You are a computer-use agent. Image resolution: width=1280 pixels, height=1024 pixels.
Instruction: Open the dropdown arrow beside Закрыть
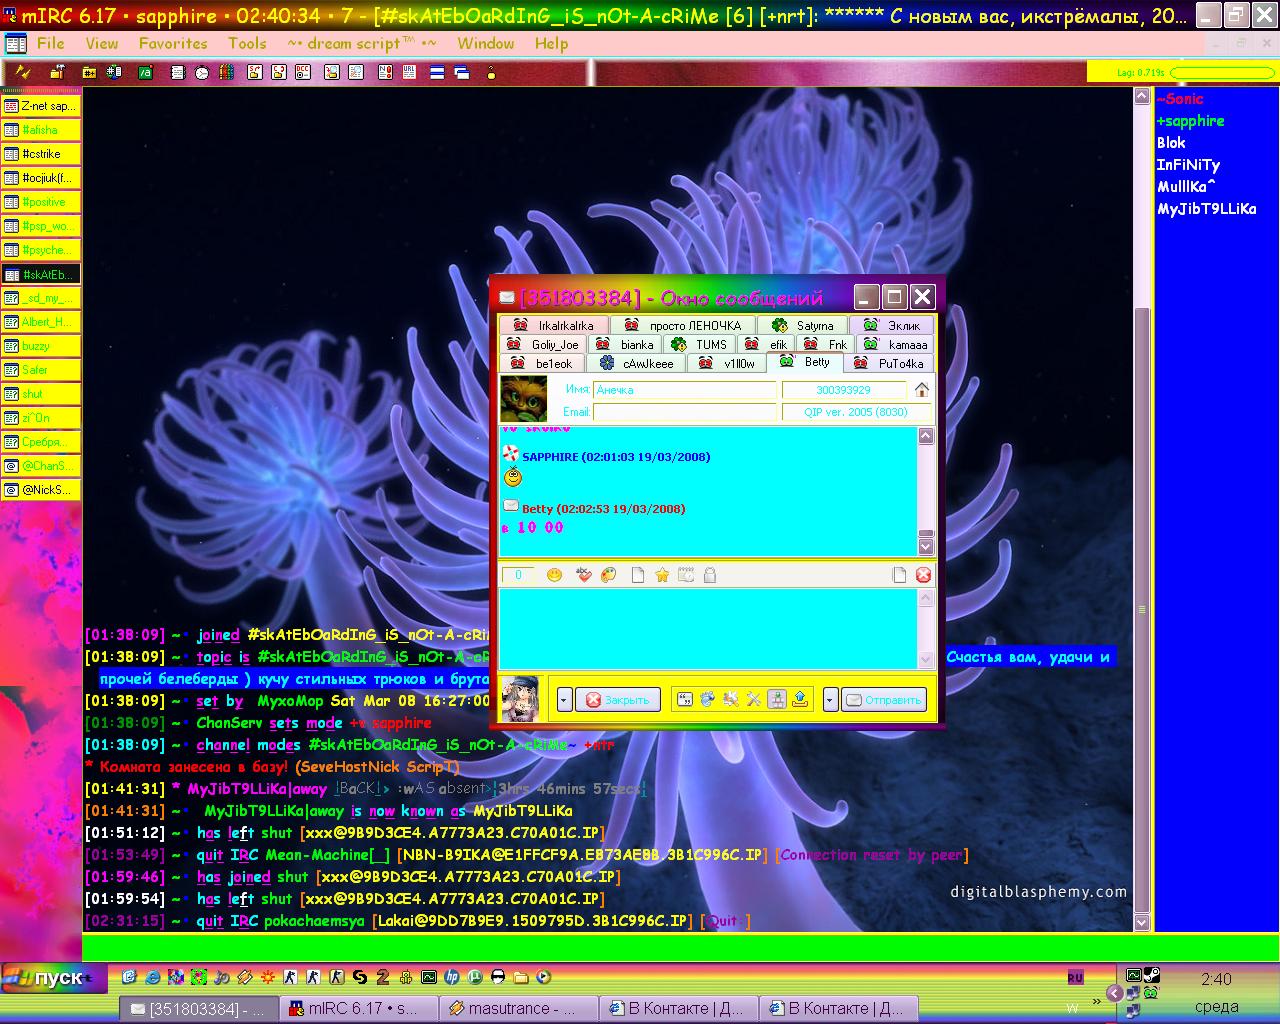(x=564, y=700)
